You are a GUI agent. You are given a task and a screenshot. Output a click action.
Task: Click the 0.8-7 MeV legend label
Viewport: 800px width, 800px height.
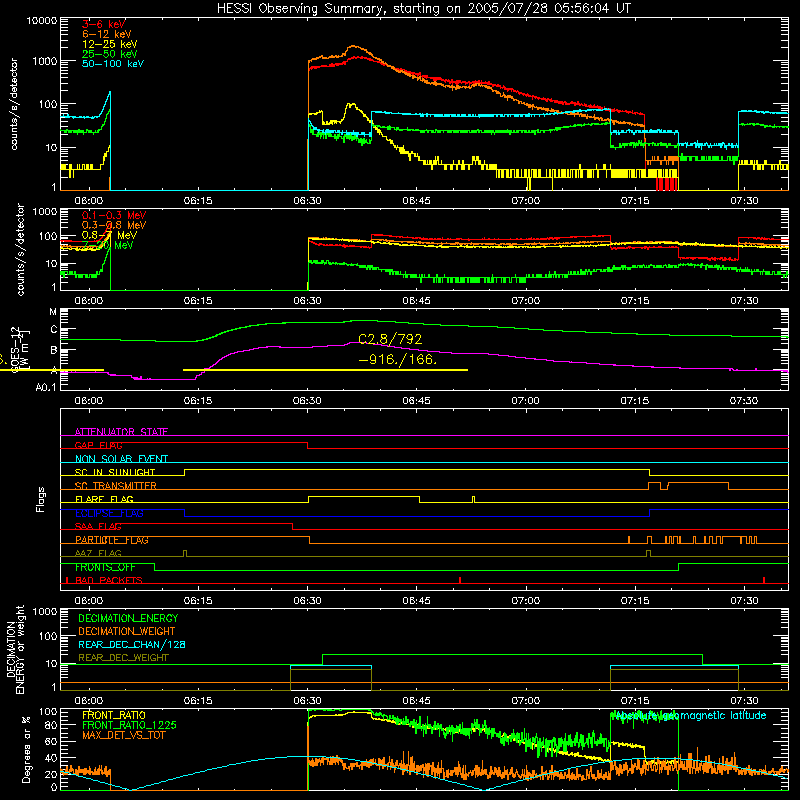pyautogui.click(x=109, y=235)
